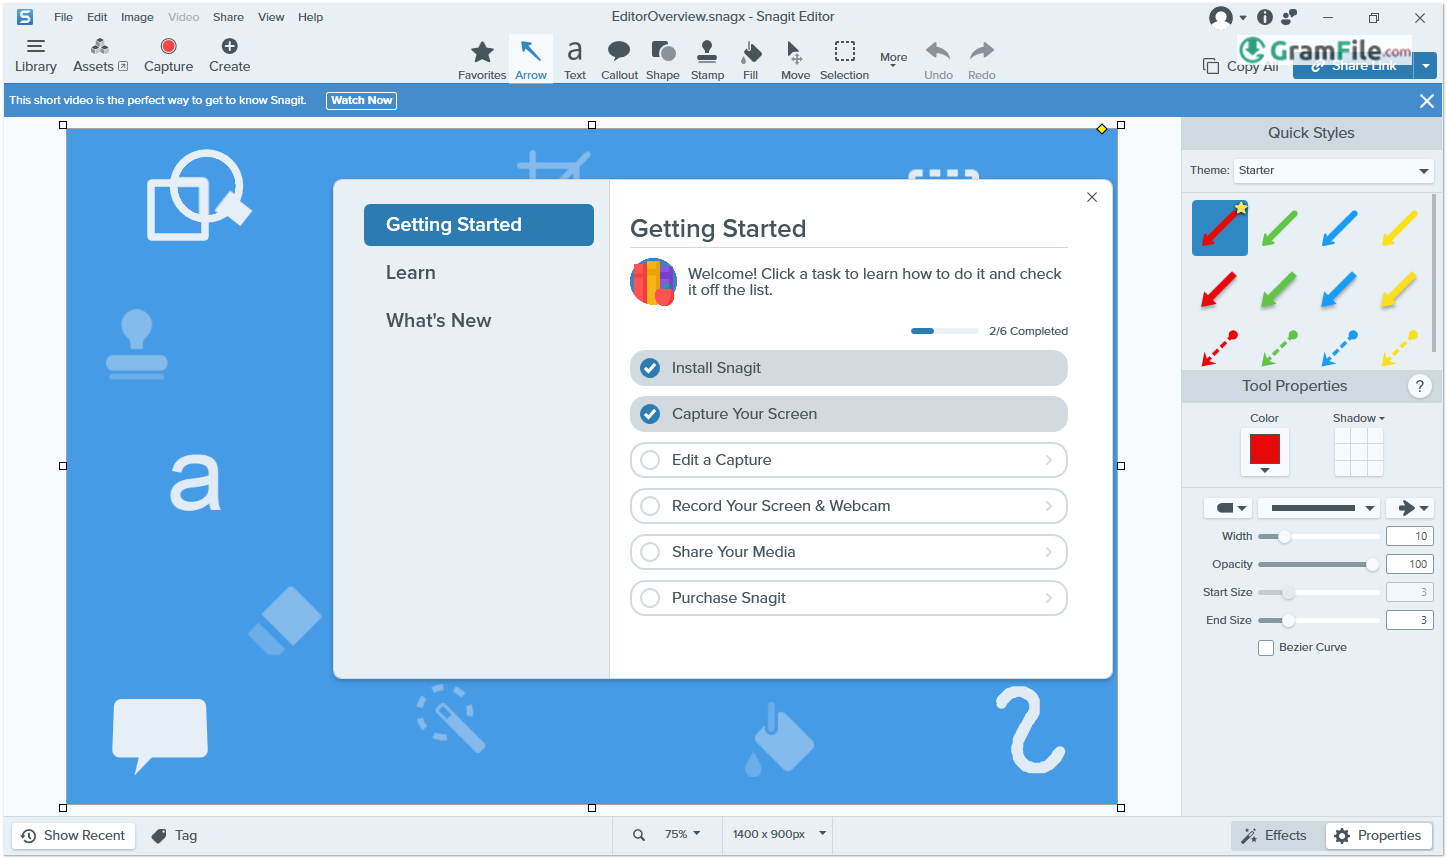
Task: Open the info icon in title bar
Action: click(1265, 17)
